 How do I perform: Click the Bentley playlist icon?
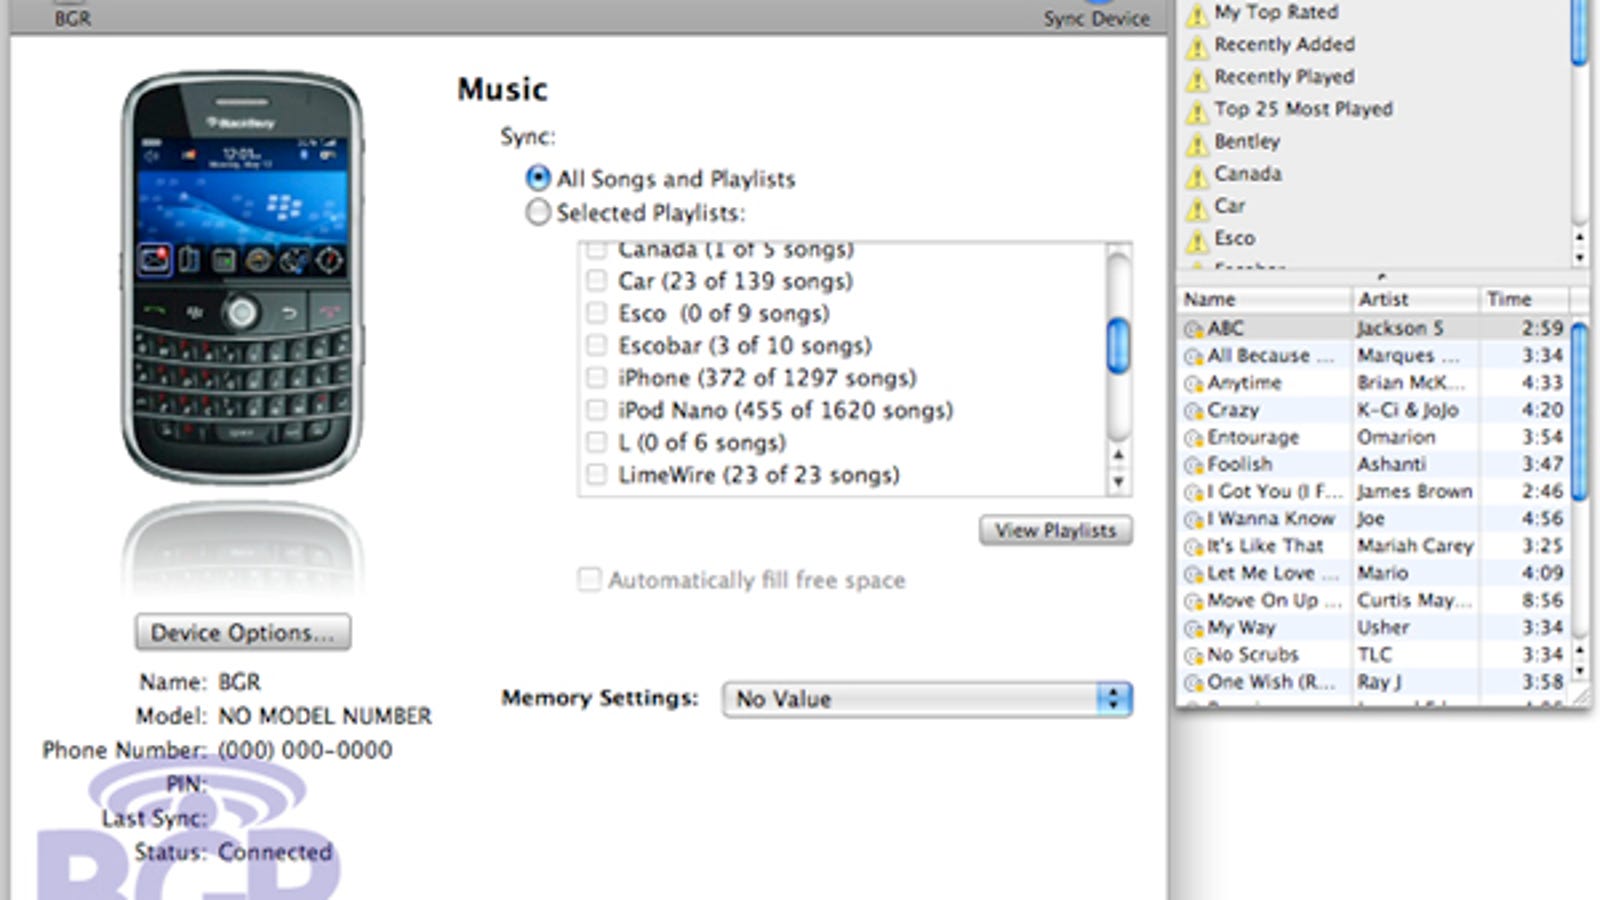tap(1196, 143)
